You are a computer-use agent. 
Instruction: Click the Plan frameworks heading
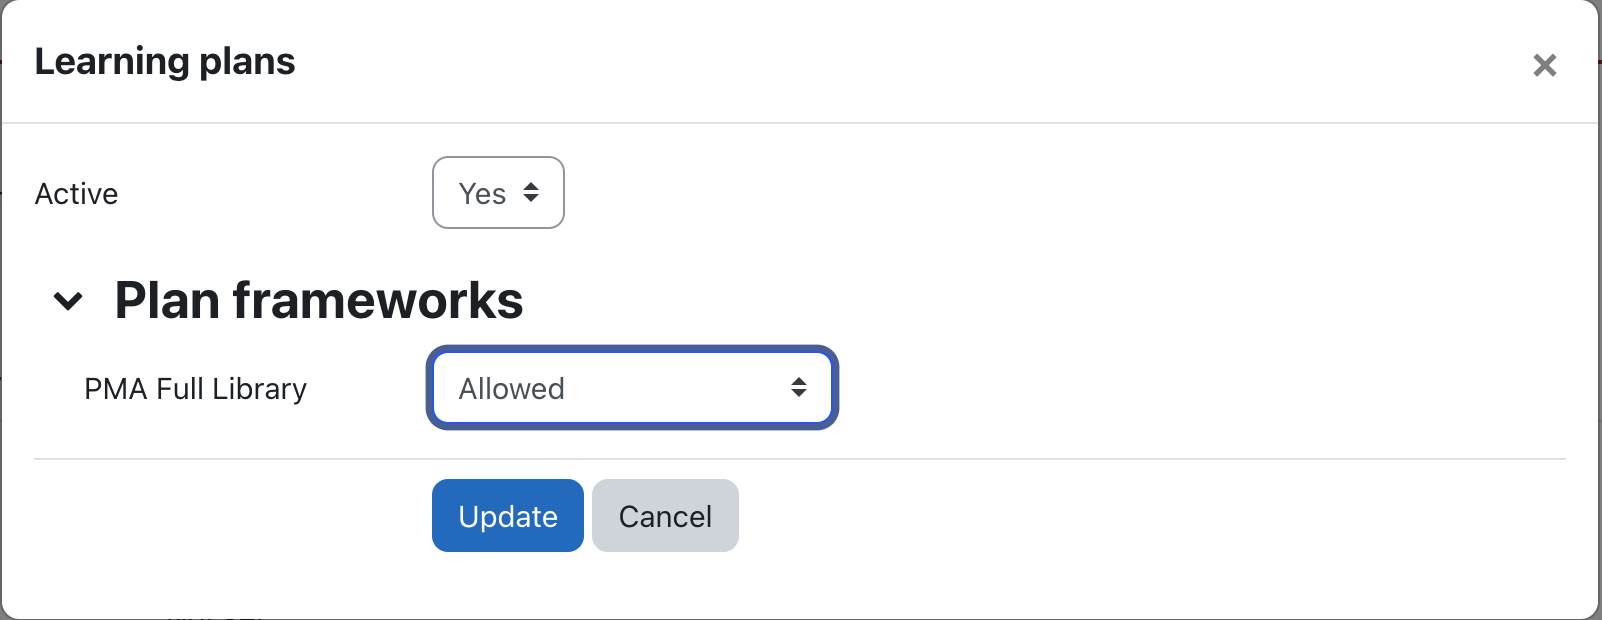click(319, 300)
